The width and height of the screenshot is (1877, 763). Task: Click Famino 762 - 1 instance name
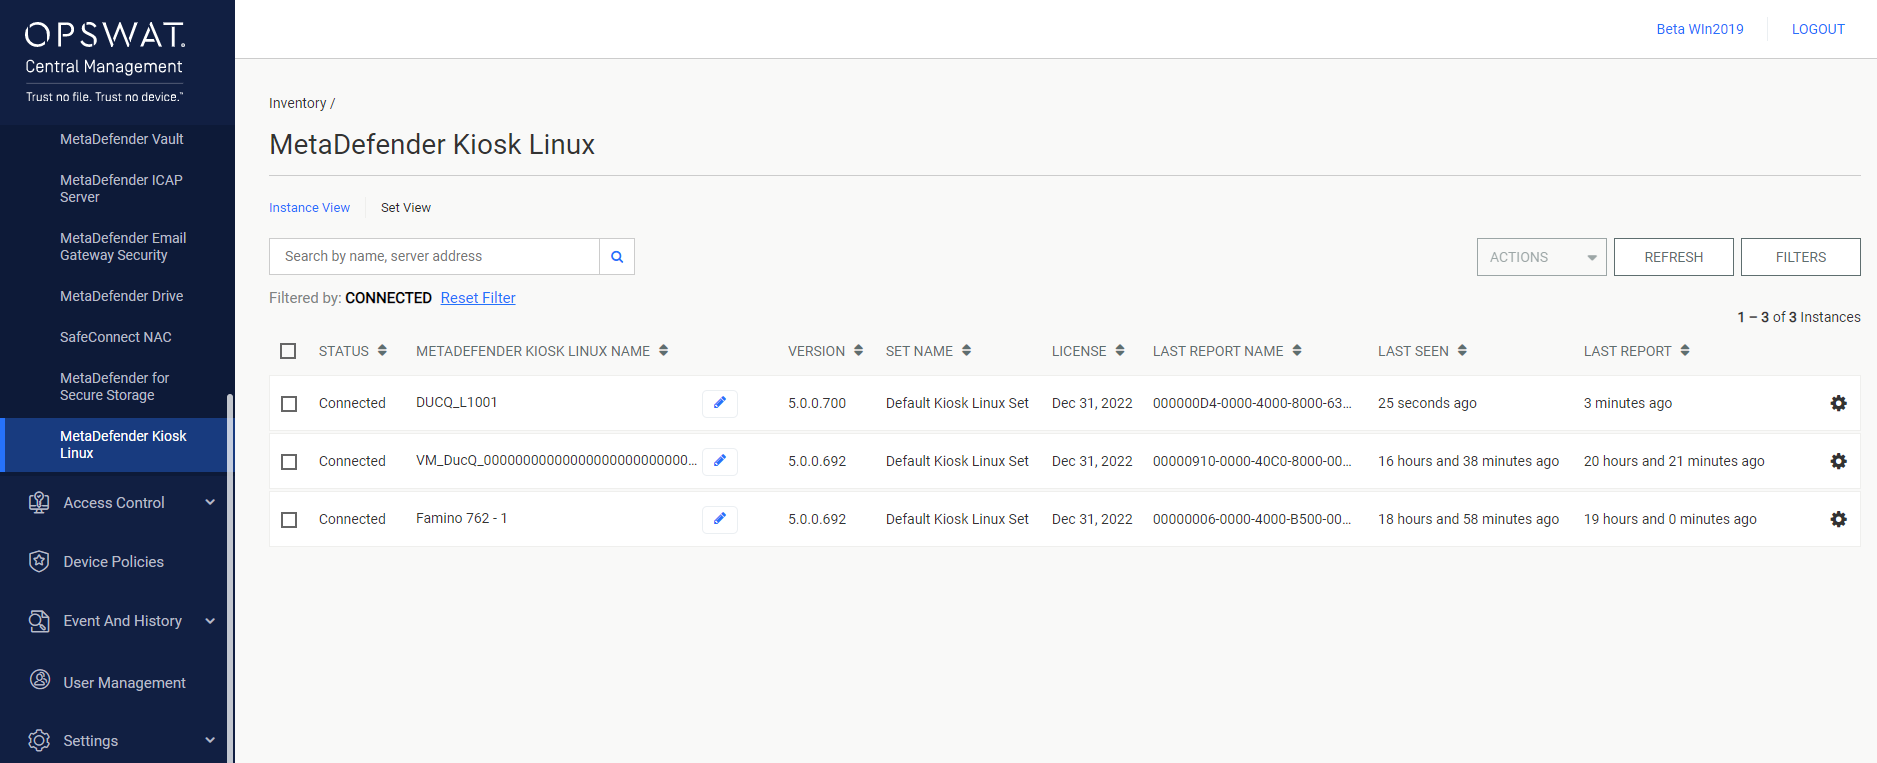[462, 518]
